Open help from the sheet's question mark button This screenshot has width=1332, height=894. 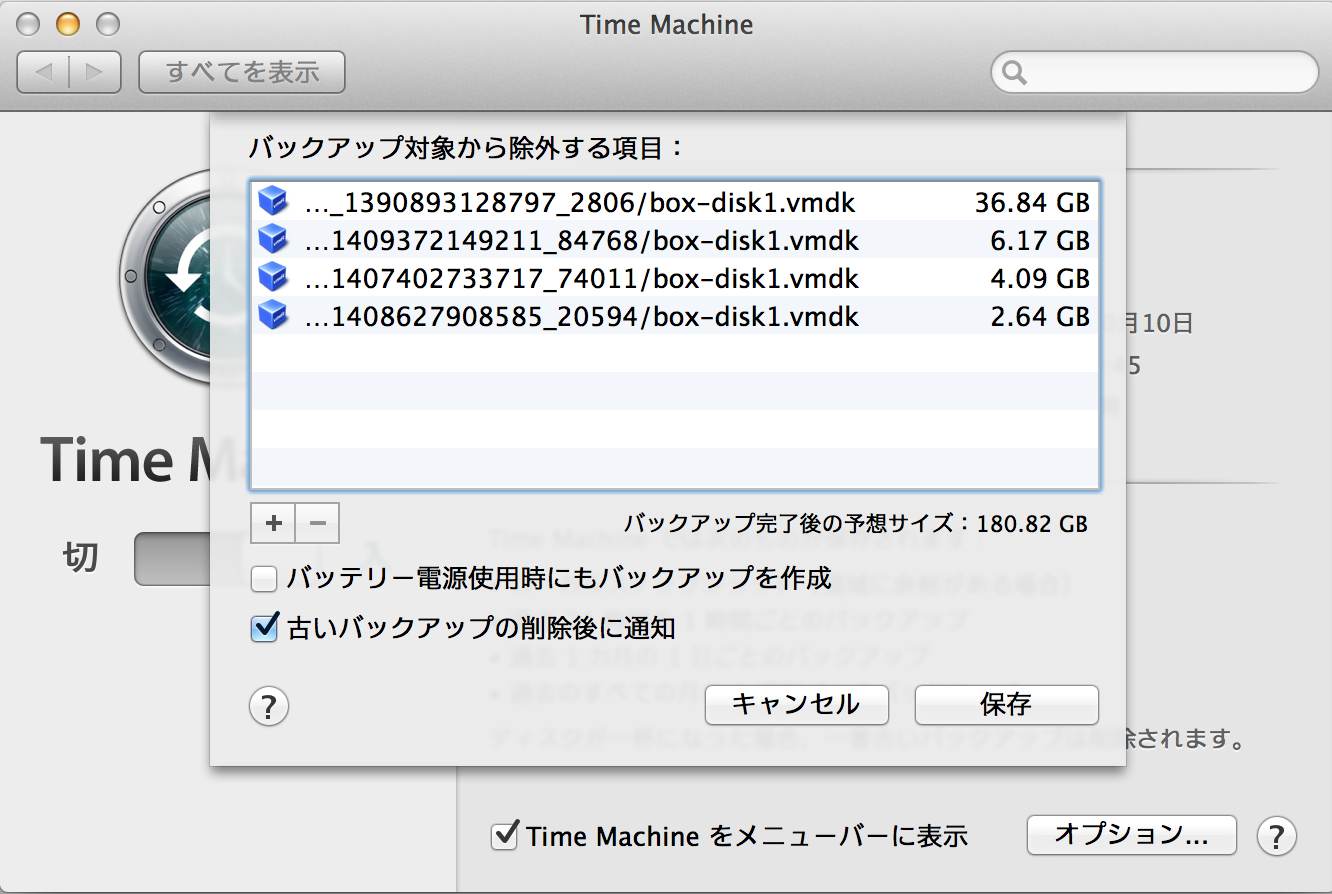point(268,706)
